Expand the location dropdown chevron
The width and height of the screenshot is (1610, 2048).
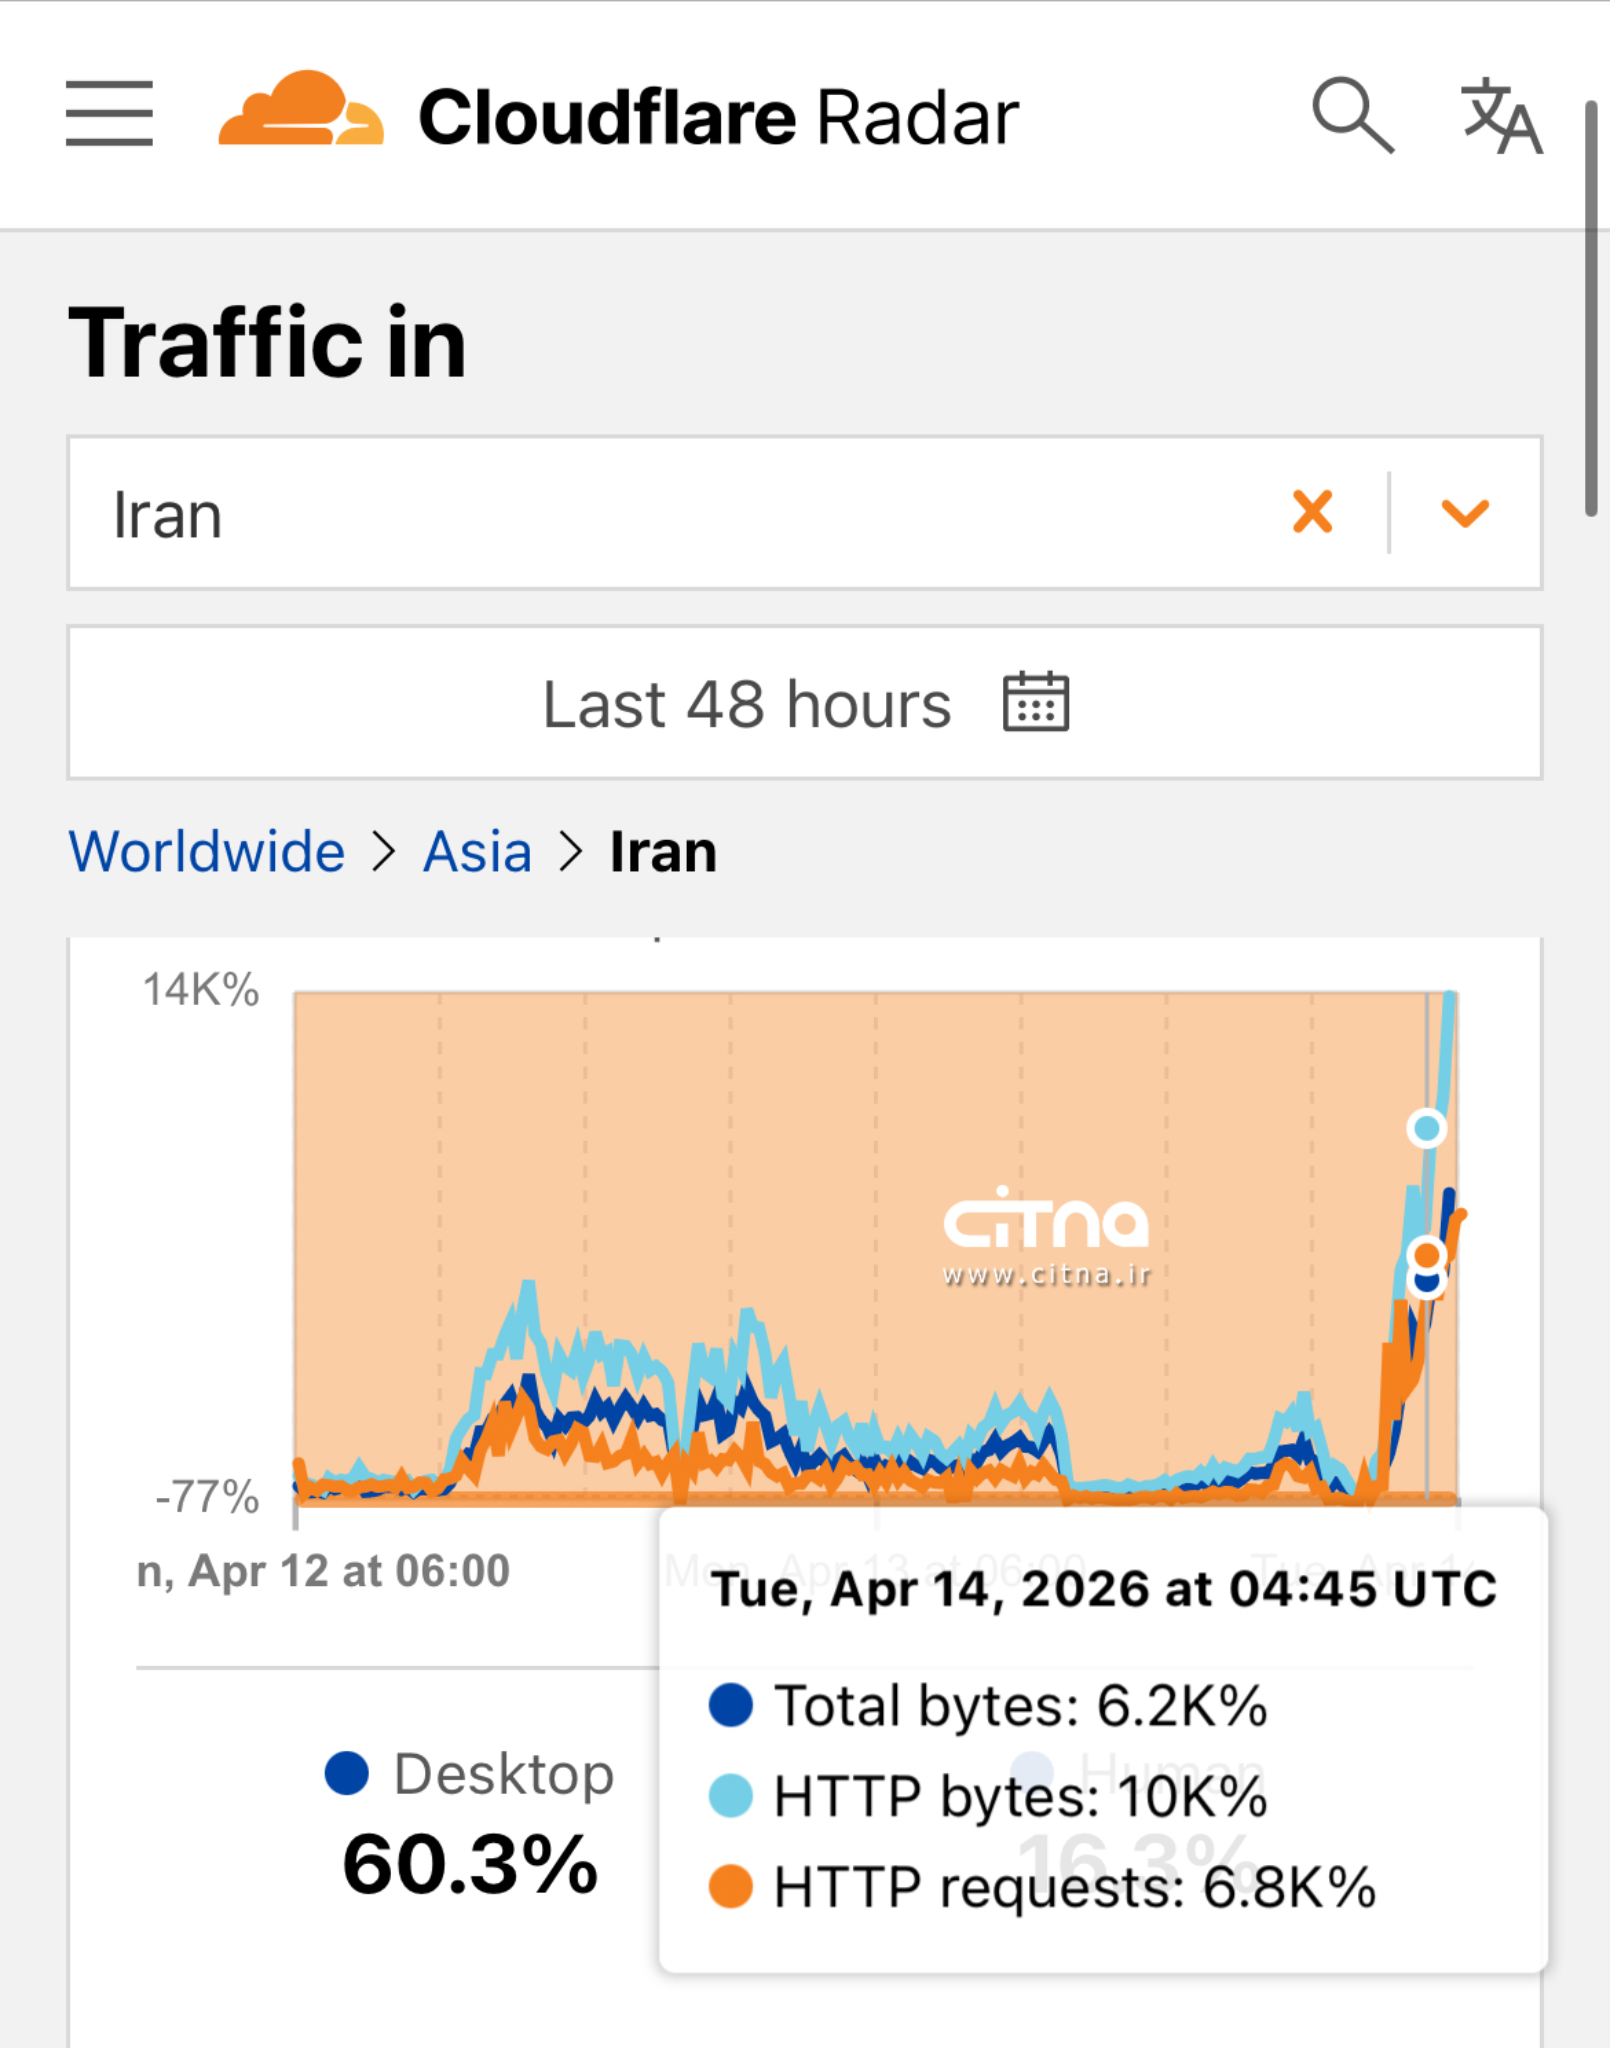point(1463,513)
